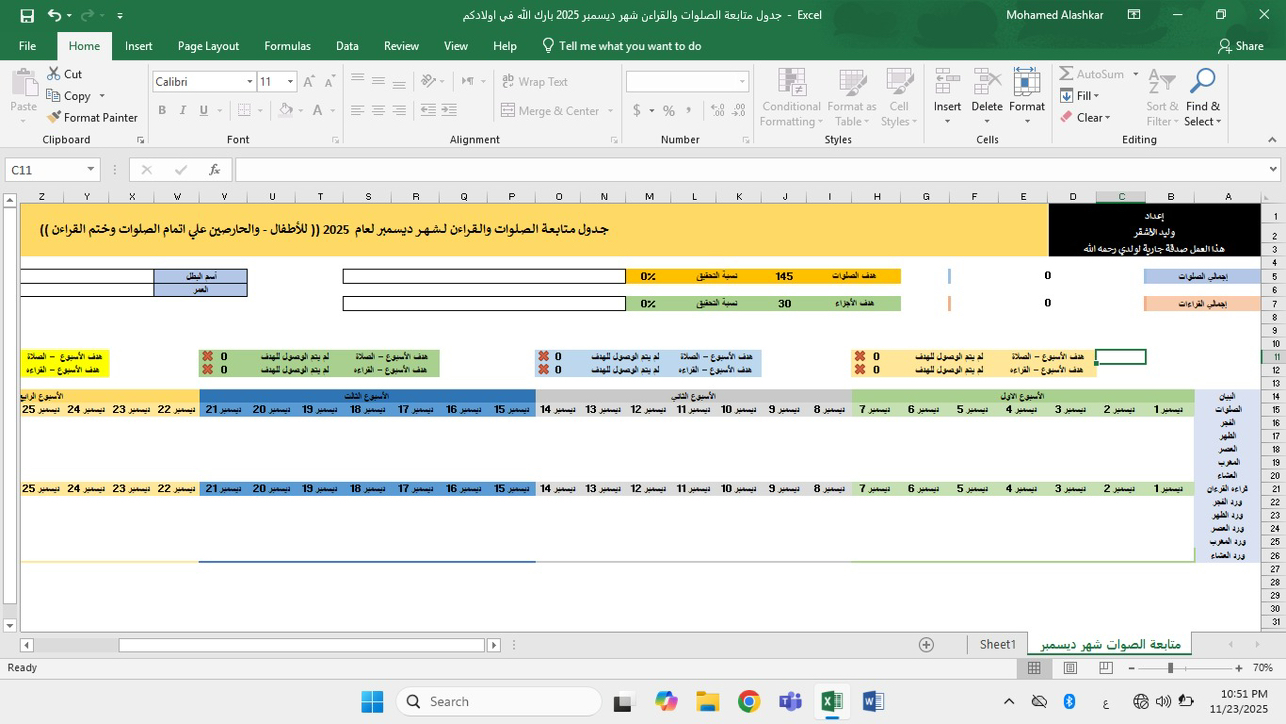Click the AutoSum sigma icon

click(1066, 74)
